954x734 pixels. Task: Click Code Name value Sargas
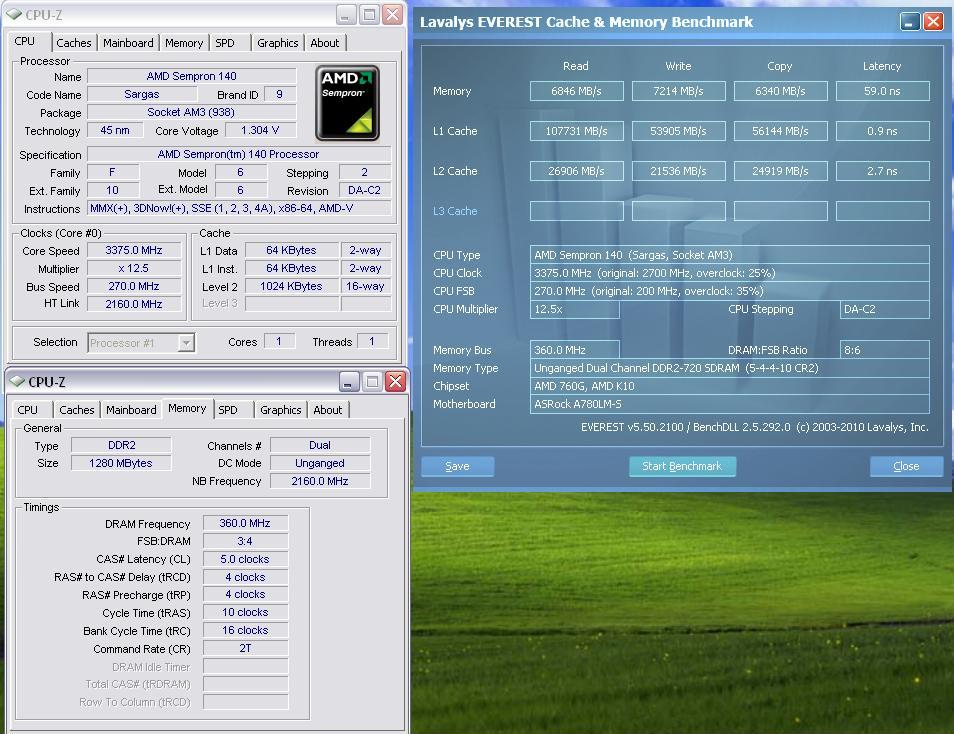point(142,94)
